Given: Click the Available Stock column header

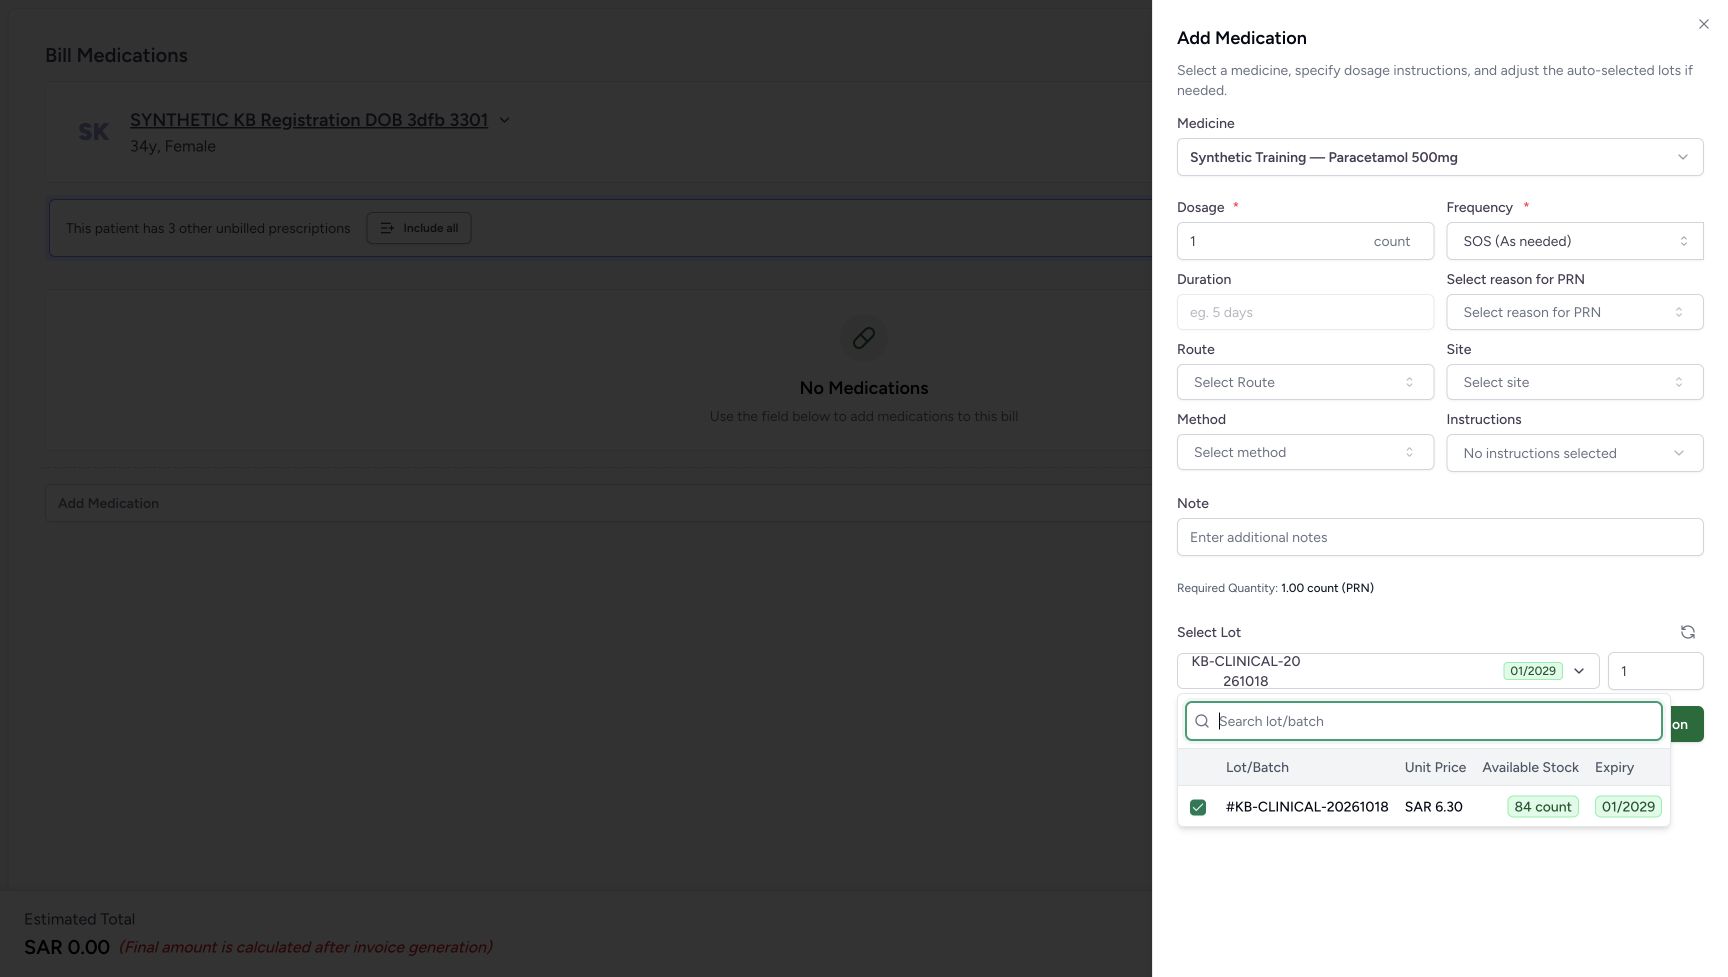Looking at the screenshot, I should tap(1530, 767).
